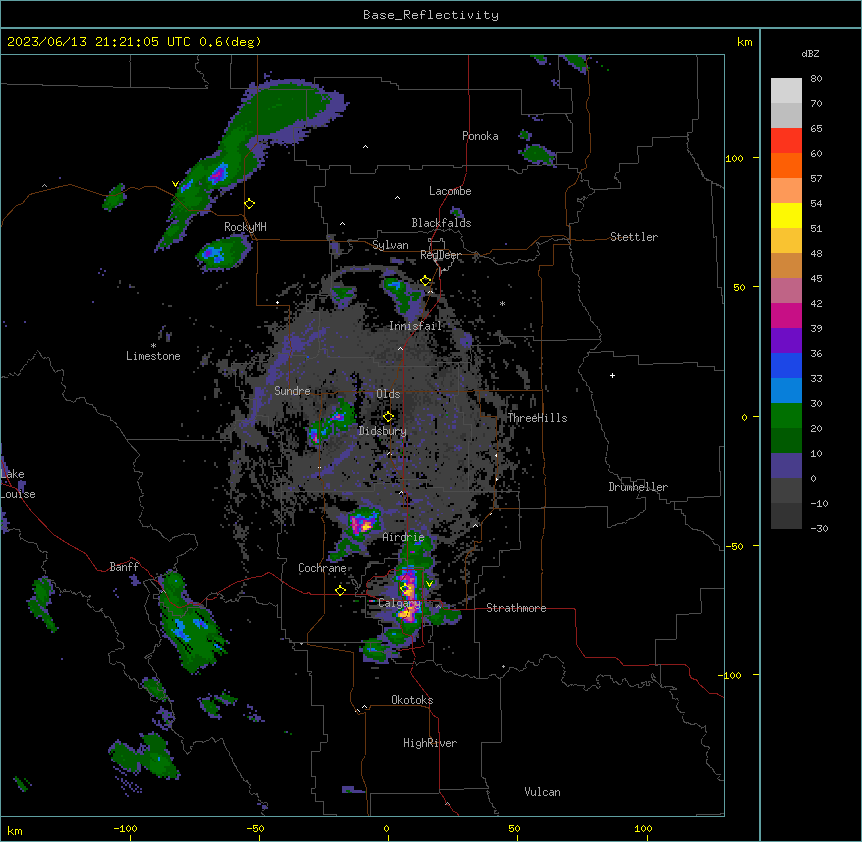
Task: Click the asterisk marker east of Innisfail
Action: click(x=502, y=304)
